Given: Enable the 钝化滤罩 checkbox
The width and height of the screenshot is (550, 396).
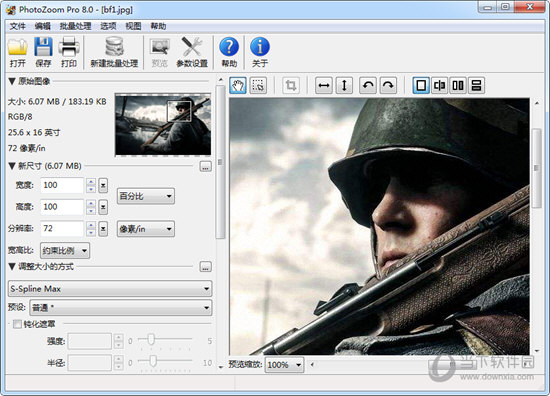Looking at the screenshot, I should coord(17,324).
